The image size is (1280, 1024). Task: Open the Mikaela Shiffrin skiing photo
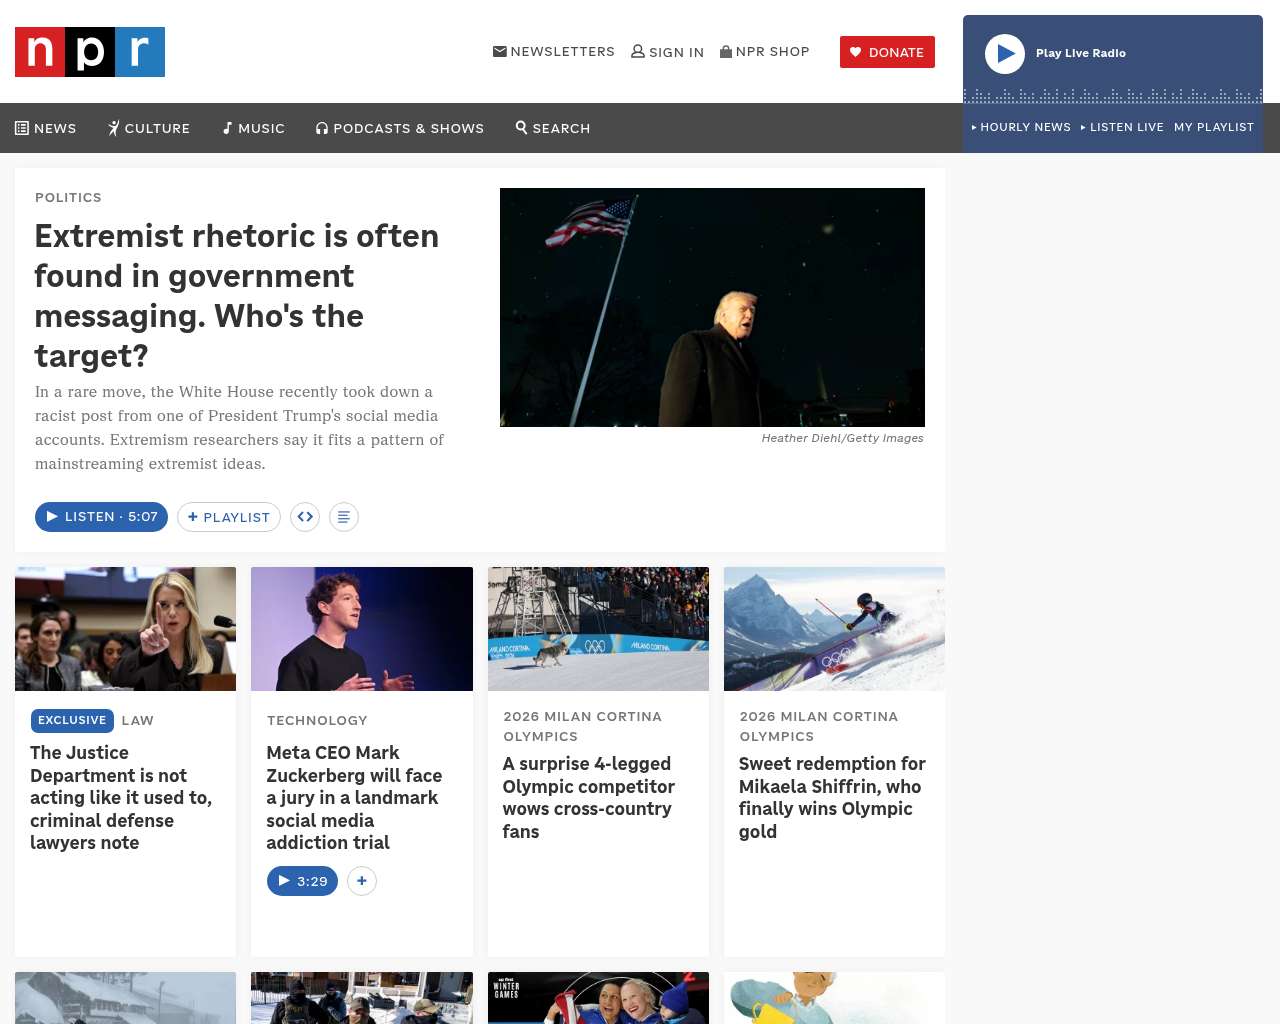834,629
